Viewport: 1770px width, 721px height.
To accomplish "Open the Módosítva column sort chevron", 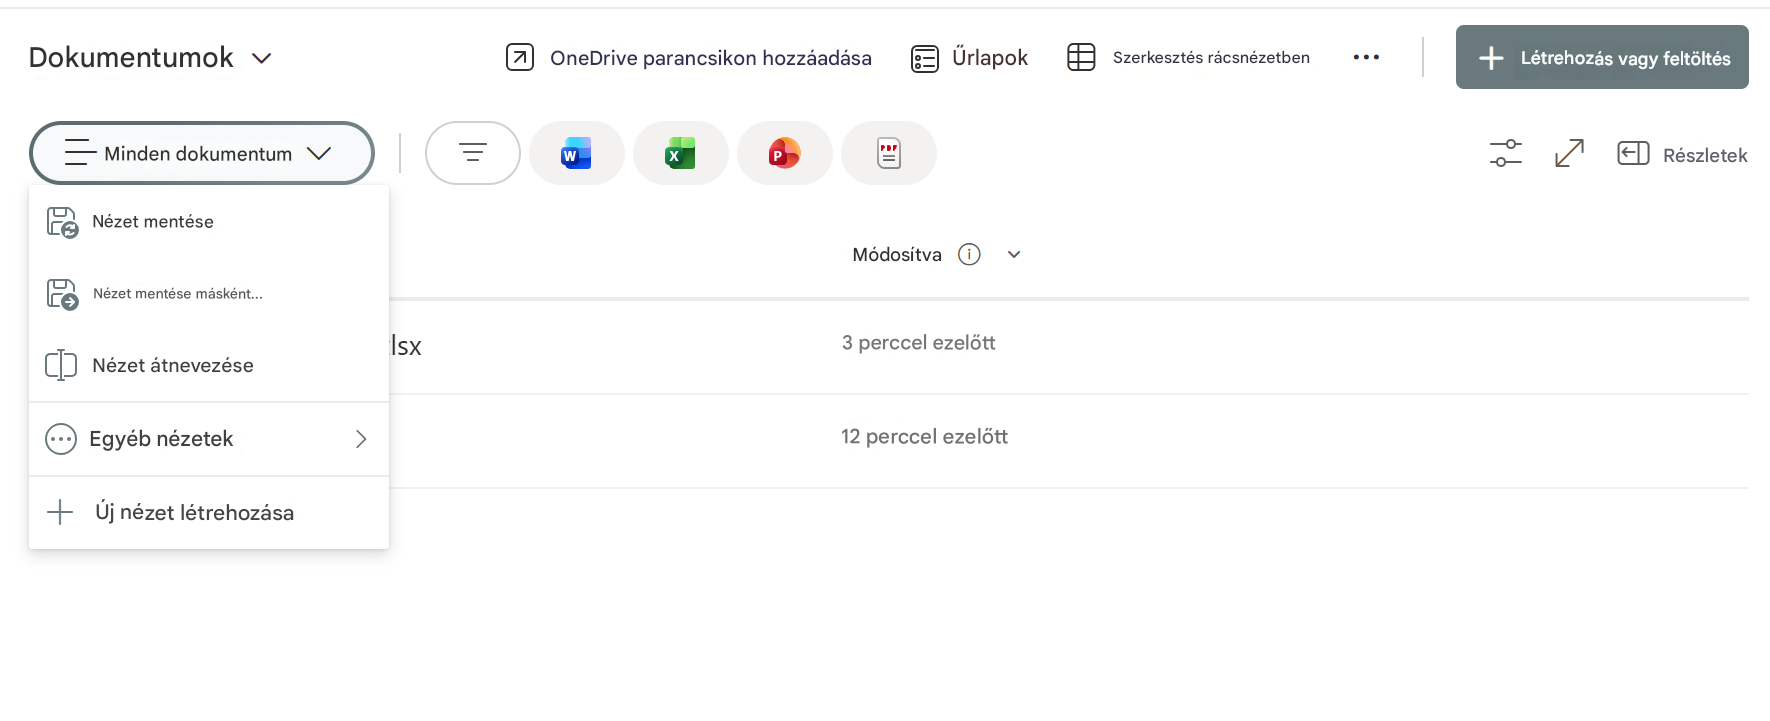I will [x=1014, y=254].
